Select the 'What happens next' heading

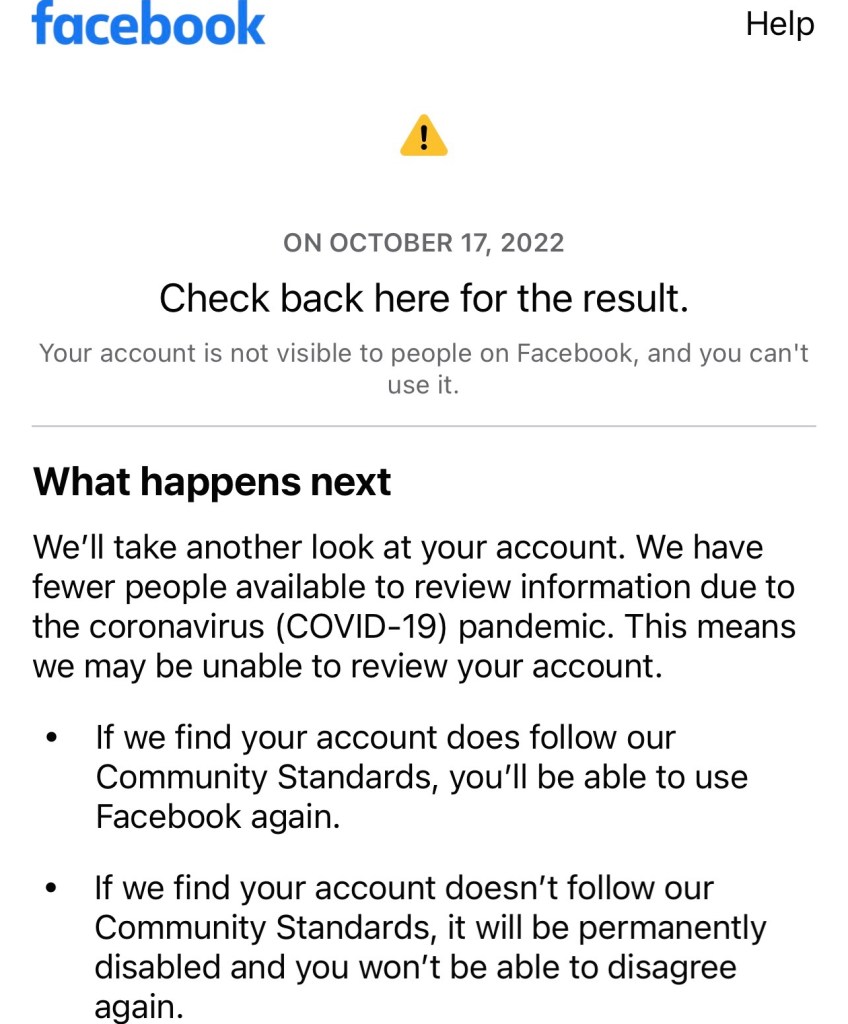(x=212, y=482)
